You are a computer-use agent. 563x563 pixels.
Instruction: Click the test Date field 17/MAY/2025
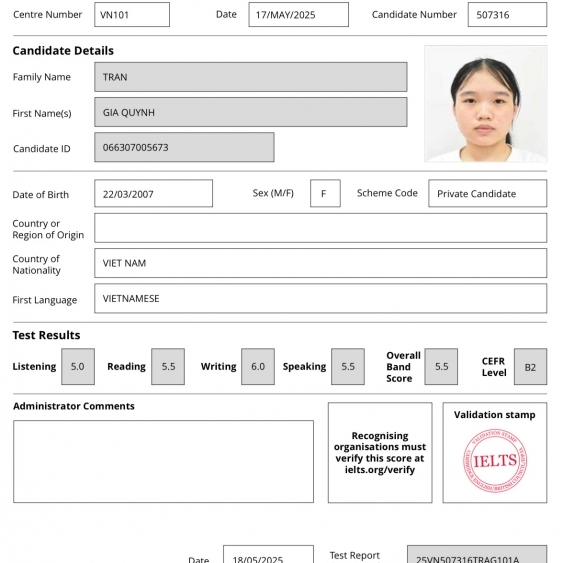pos(298,15)
